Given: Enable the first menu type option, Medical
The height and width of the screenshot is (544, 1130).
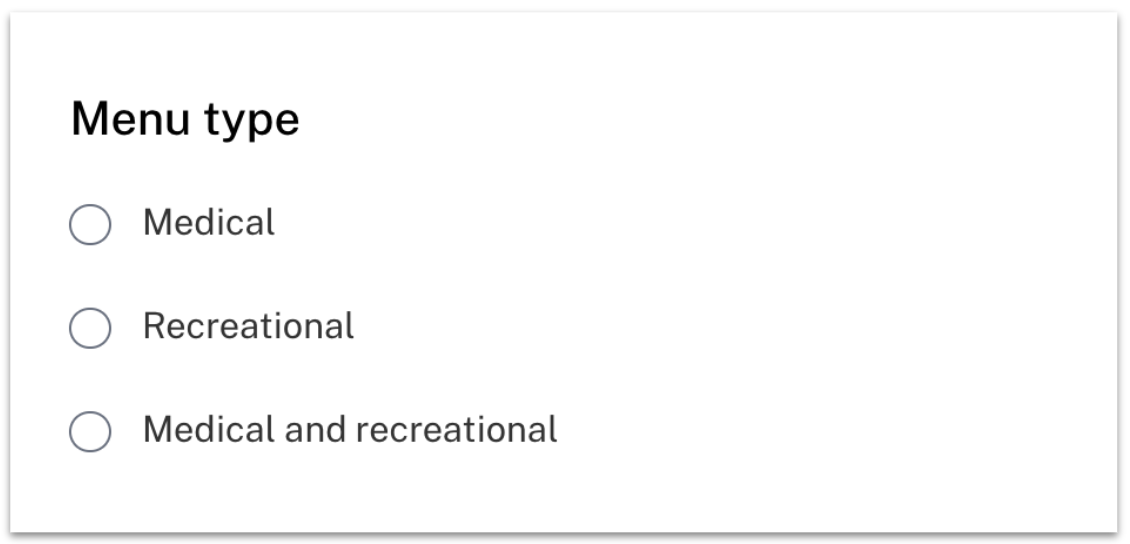Looking at the screenshot, I should [90, 224].
